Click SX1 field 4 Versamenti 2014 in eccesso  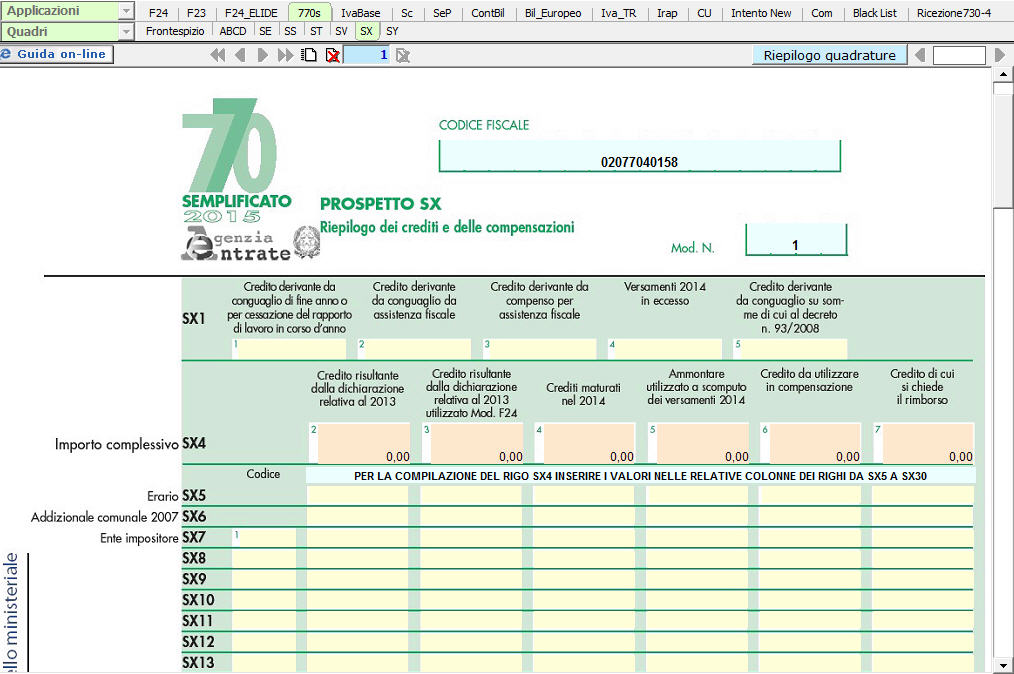tap(665, 349)
